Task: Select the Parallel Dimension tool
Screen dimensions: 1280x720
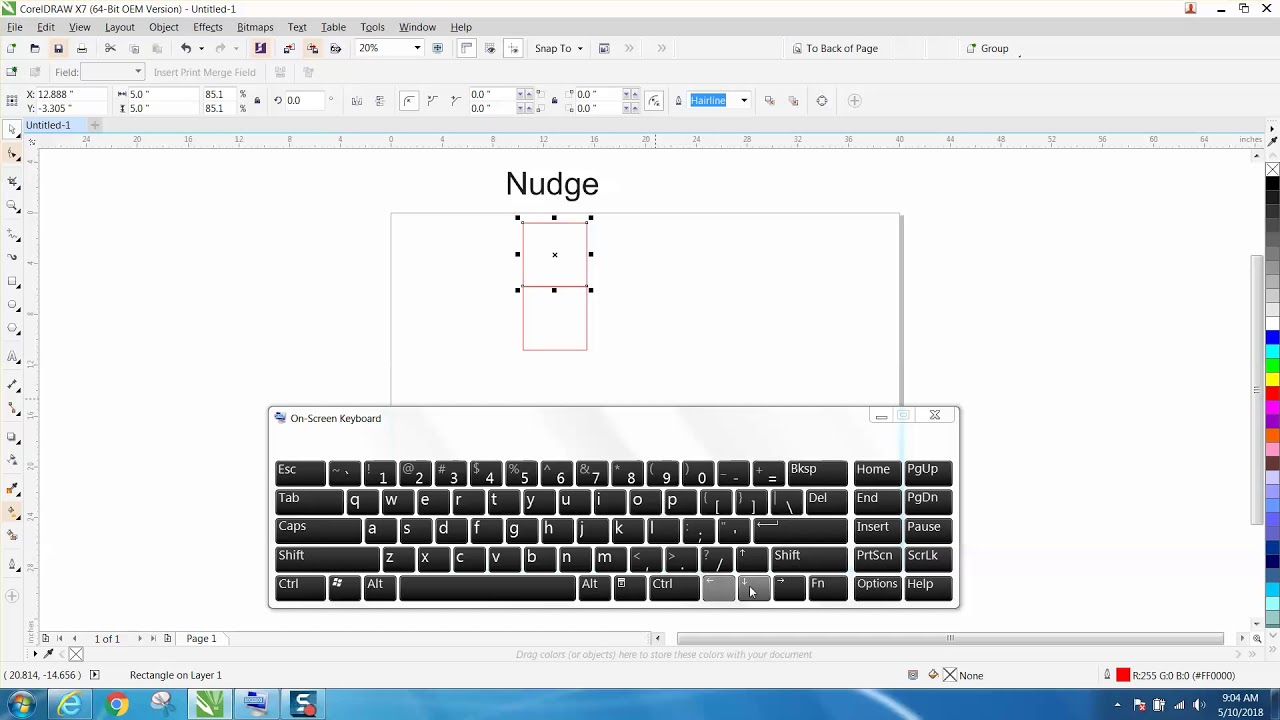Action: click(x=12, y=384)
